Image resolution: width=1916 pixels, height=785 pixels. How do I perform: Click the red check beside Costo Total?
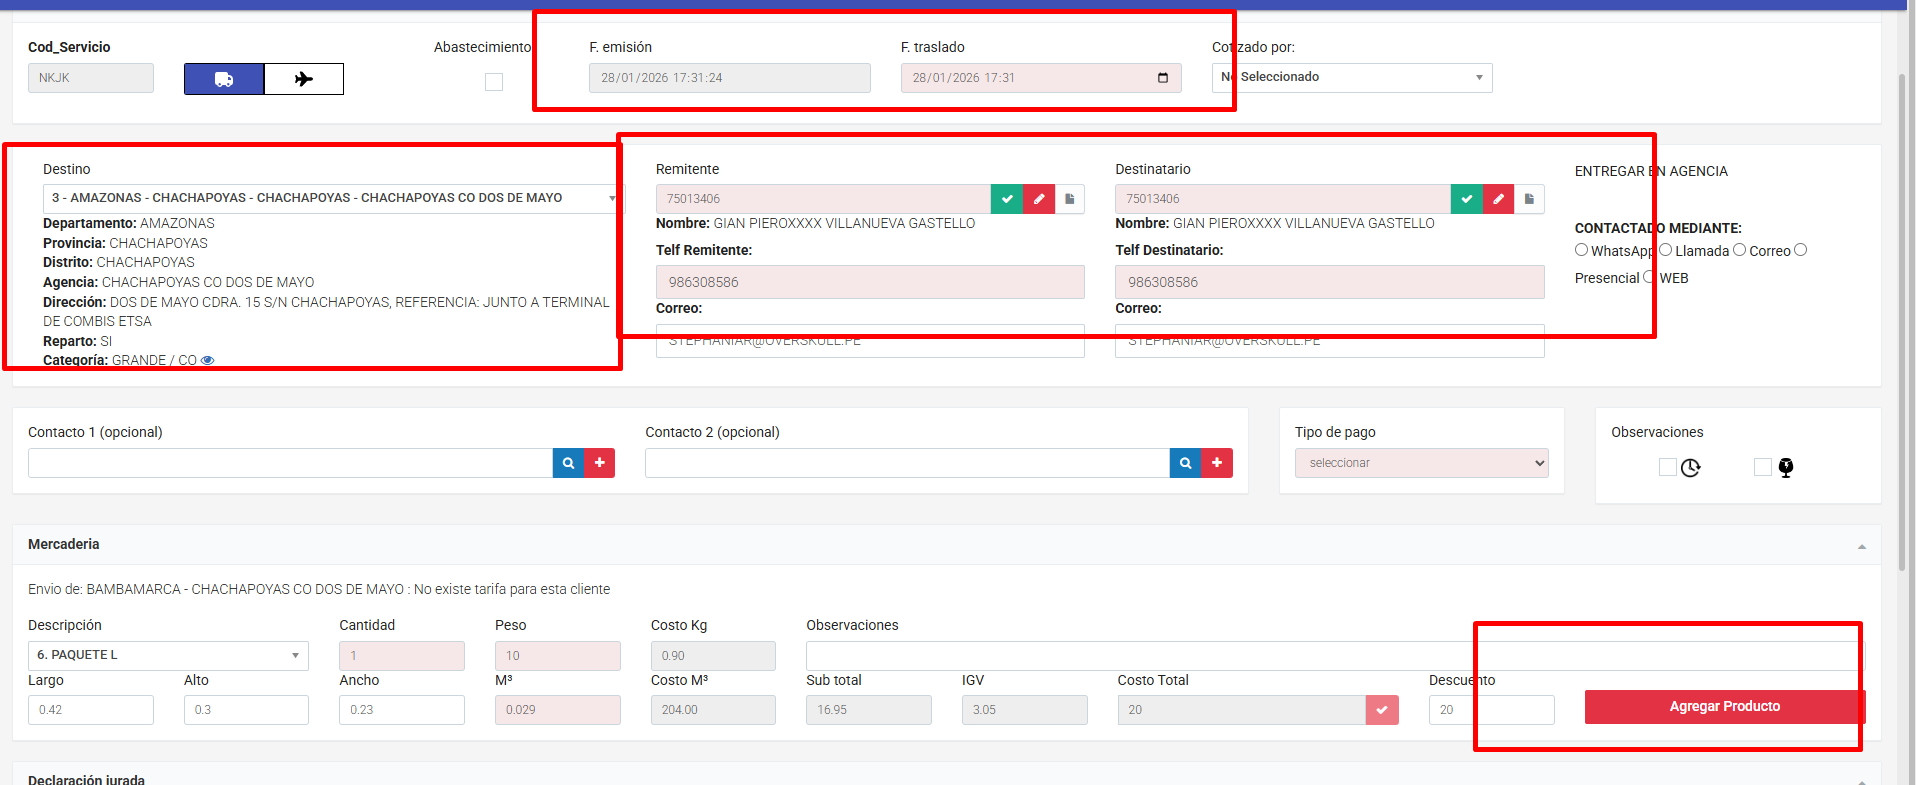click(x=1382, y=710)
